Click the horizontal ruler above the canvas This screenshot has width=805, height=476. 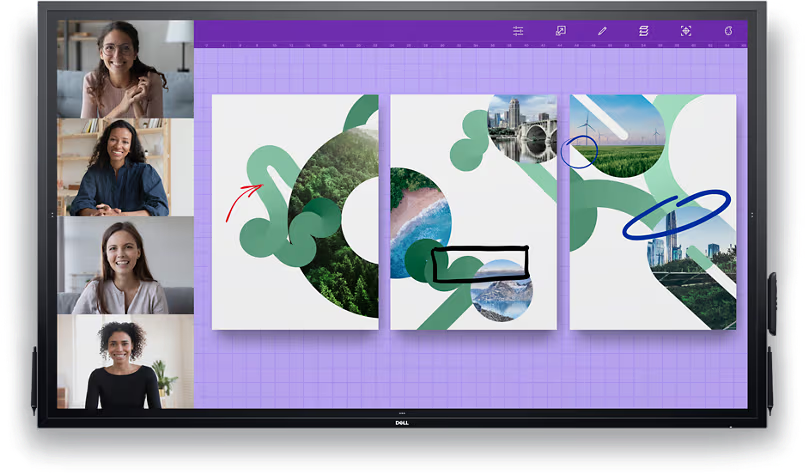(x=470, y=45)
